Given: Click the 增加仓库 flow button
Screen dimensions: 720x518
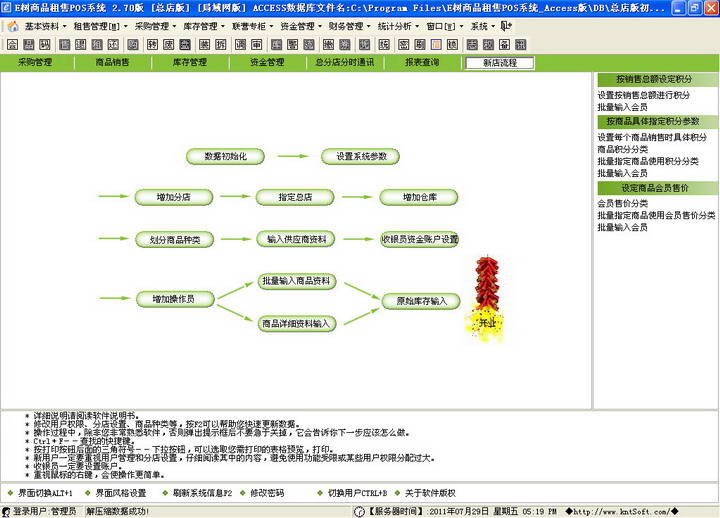Looking at the screenshot, I should coord(419,197).
